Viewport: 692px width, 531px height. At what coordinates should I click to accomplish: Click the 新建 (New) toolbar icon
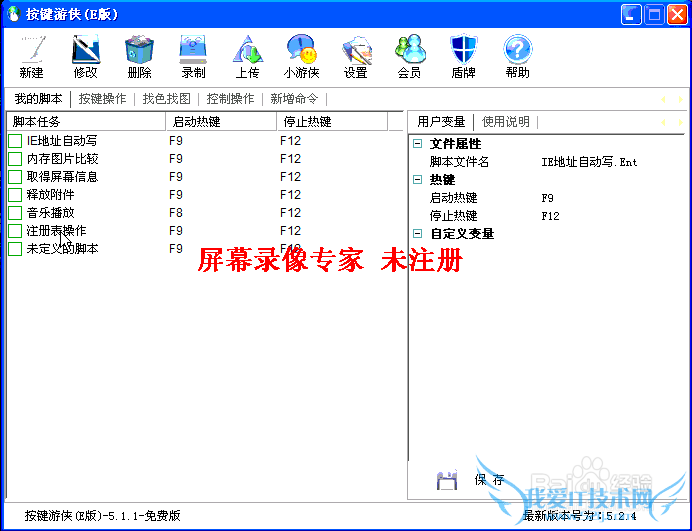point(32,49)
